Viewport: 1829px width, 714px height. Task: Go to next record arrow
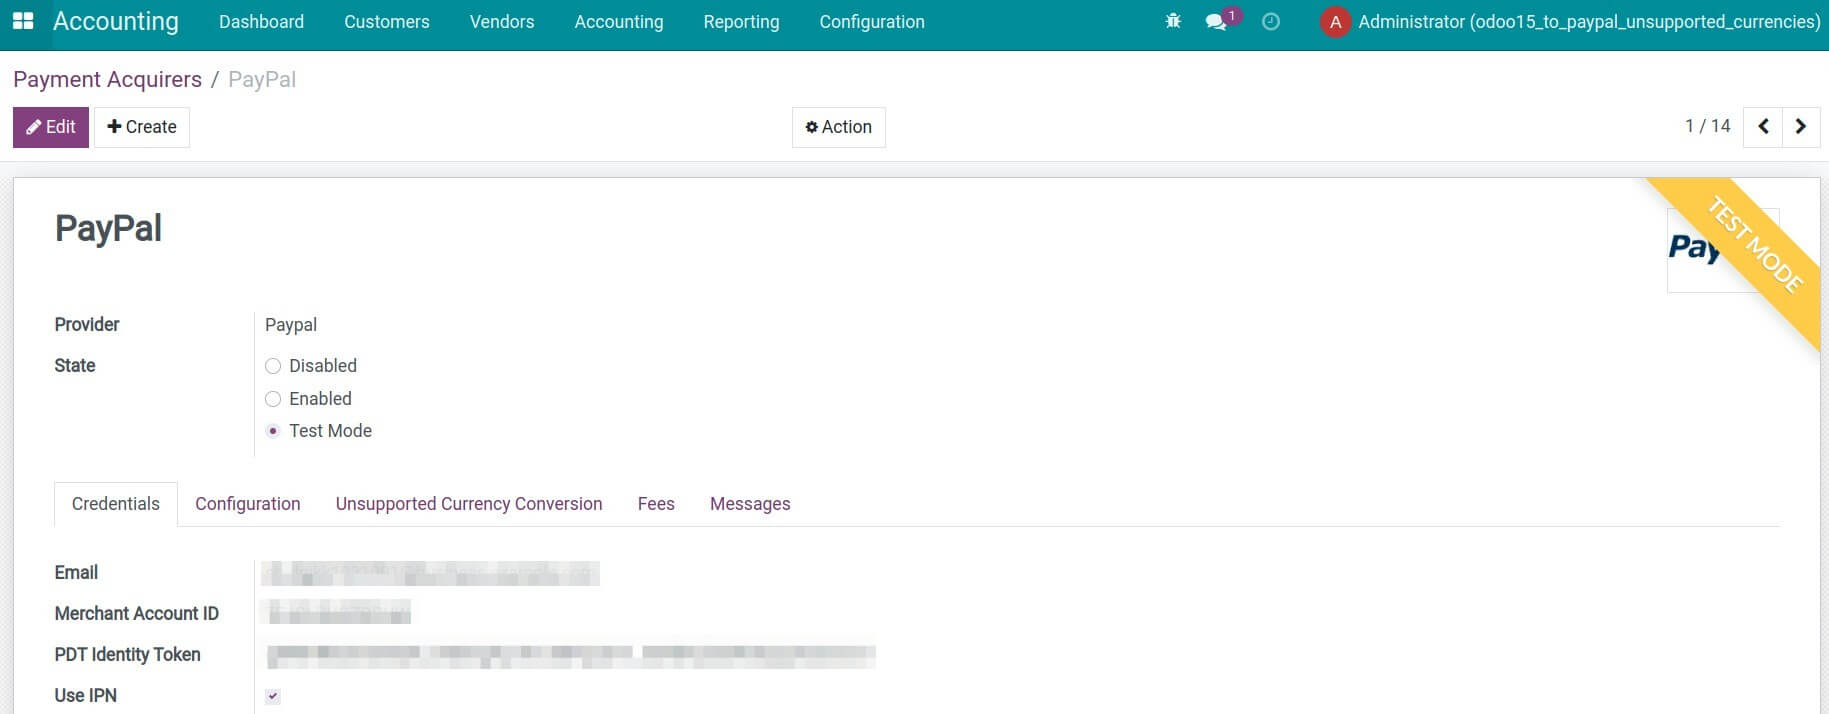point(1801,127)
